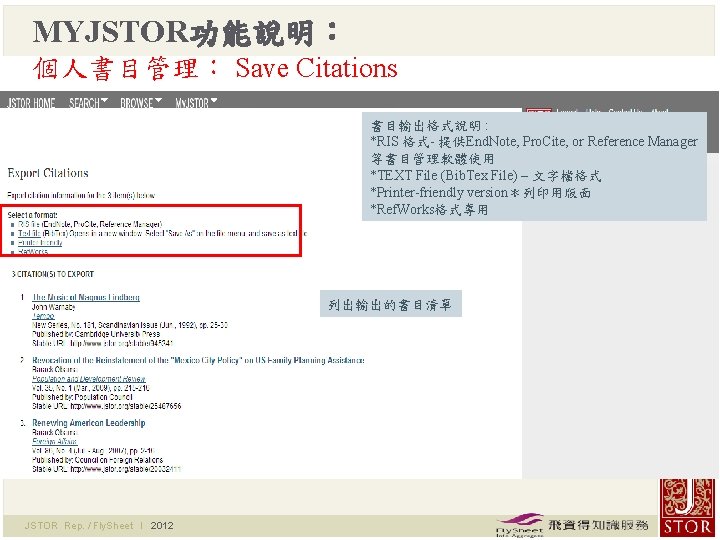Image resolution: width=720 pixels, height=540 pixels.
Task: Open Population and Development Review journal link
Action: pyautogui.click(x=89, y=379)
